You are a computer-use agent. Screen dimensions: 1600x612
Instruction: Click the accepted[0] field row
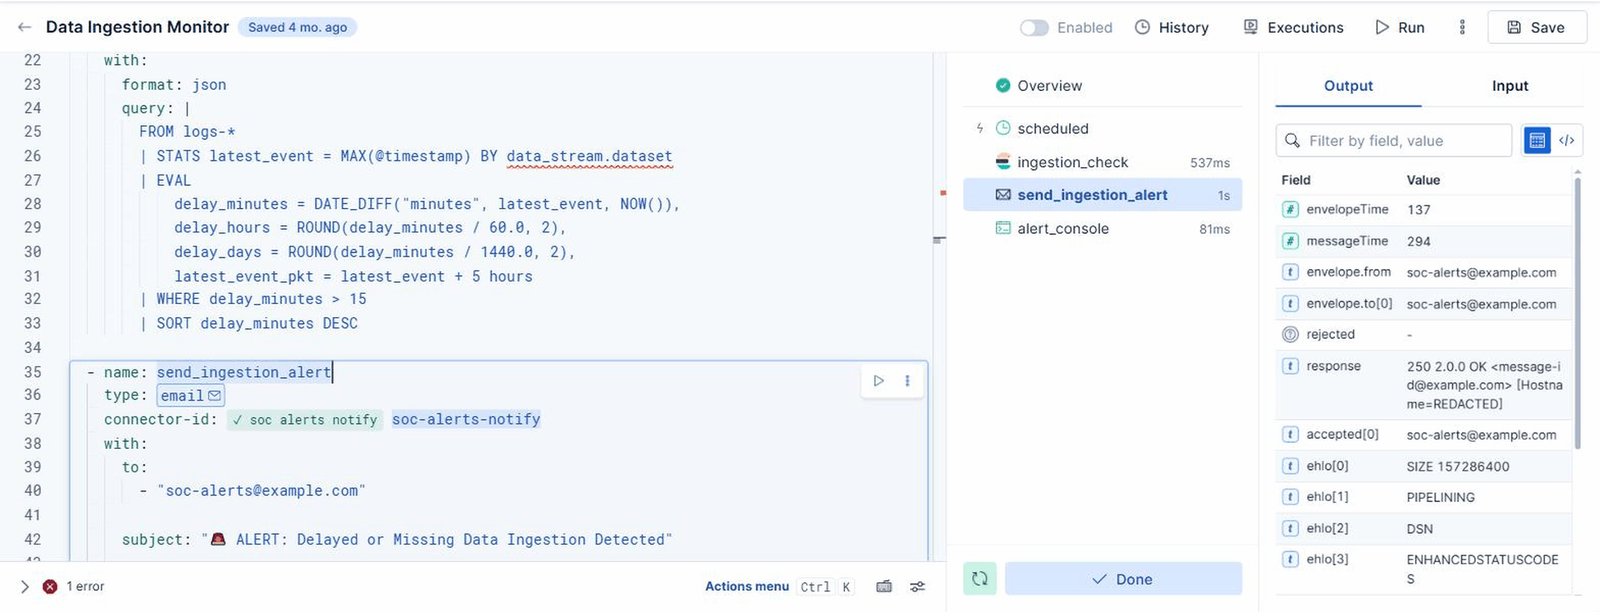pyautogui.click(x=1423, y=435)
